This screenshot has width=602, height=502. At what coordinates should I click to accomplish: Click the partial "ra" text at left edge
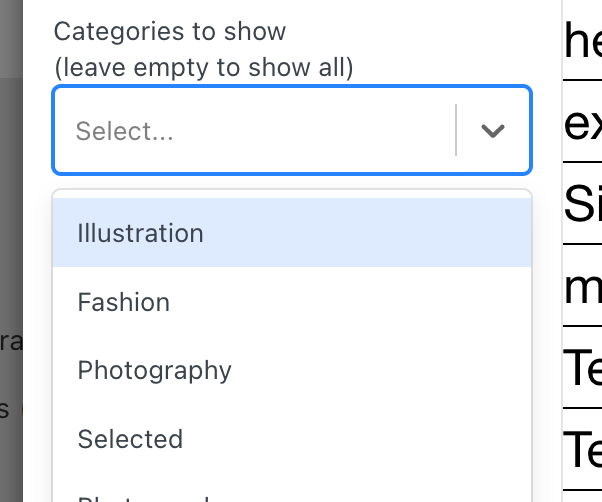pyautogui.click(x=10, y=341)
